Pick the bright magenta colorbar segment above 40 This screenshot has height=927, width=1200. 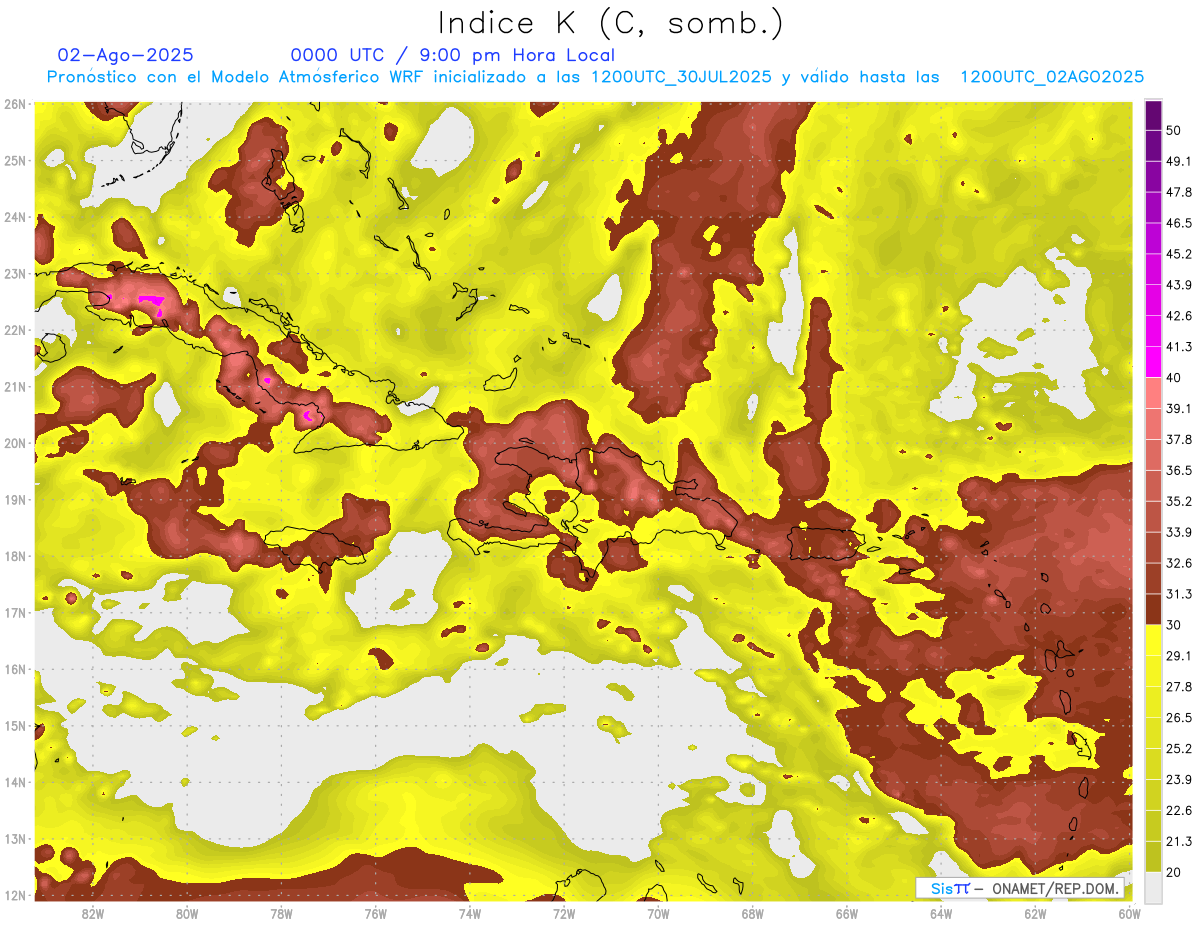point(1153,362)
